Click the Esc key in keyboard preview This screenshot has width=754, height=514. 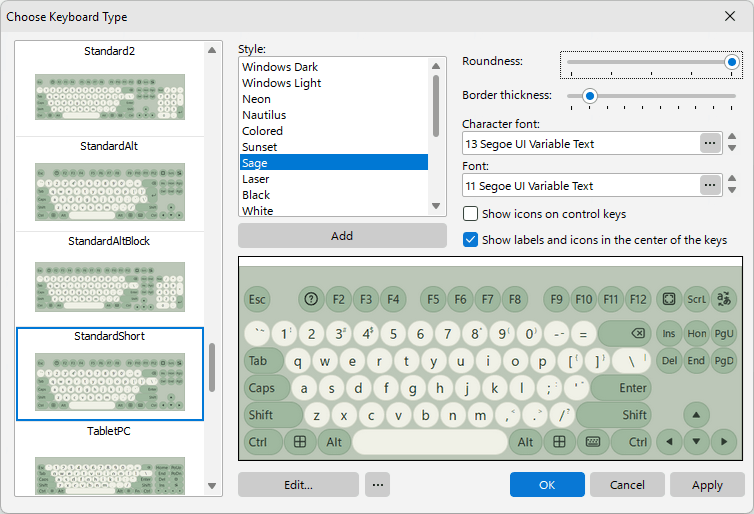pos(257,299)
